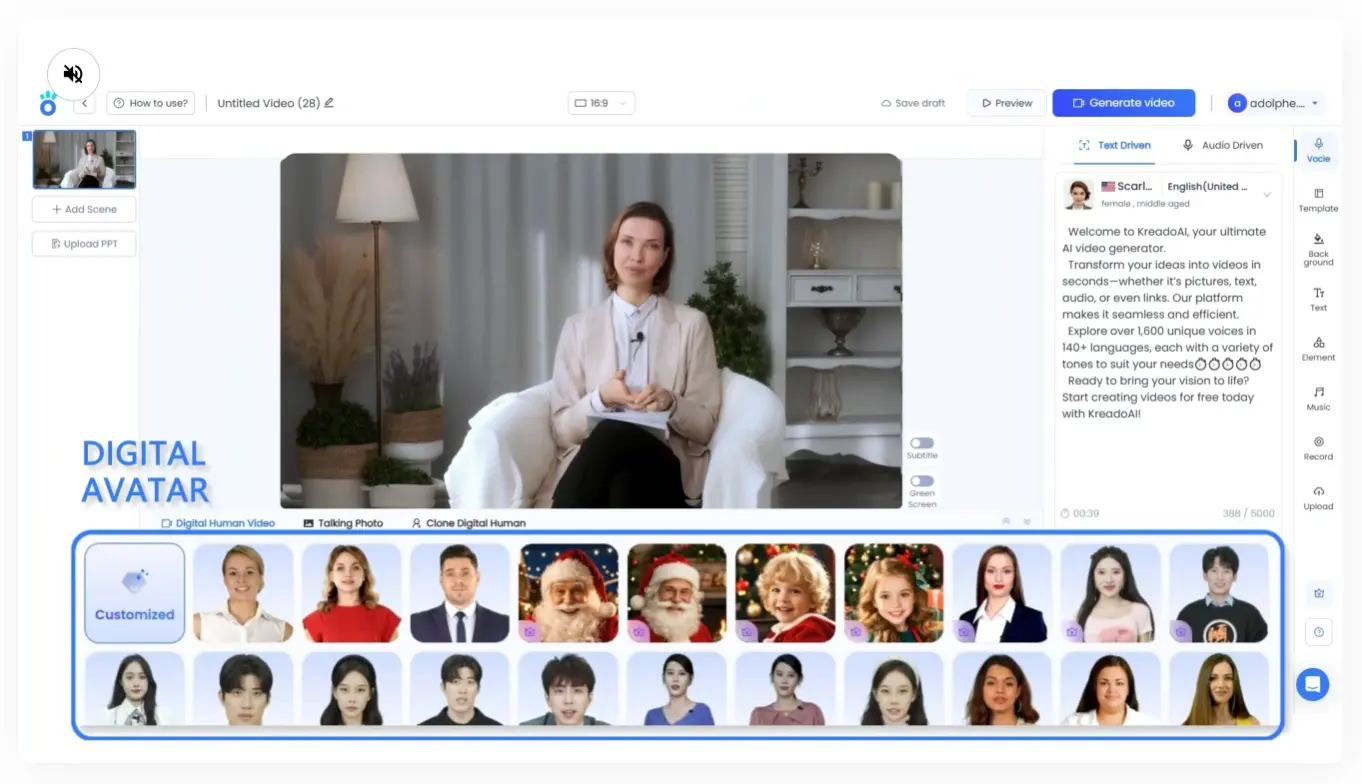
Task: Choose the 3D woman in blue top avatar
Action: point(677,689)
